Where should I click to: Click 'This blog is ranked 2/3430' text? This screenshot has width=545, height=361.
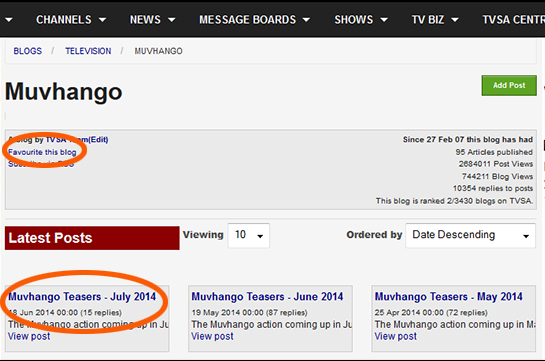coord(454,201)
